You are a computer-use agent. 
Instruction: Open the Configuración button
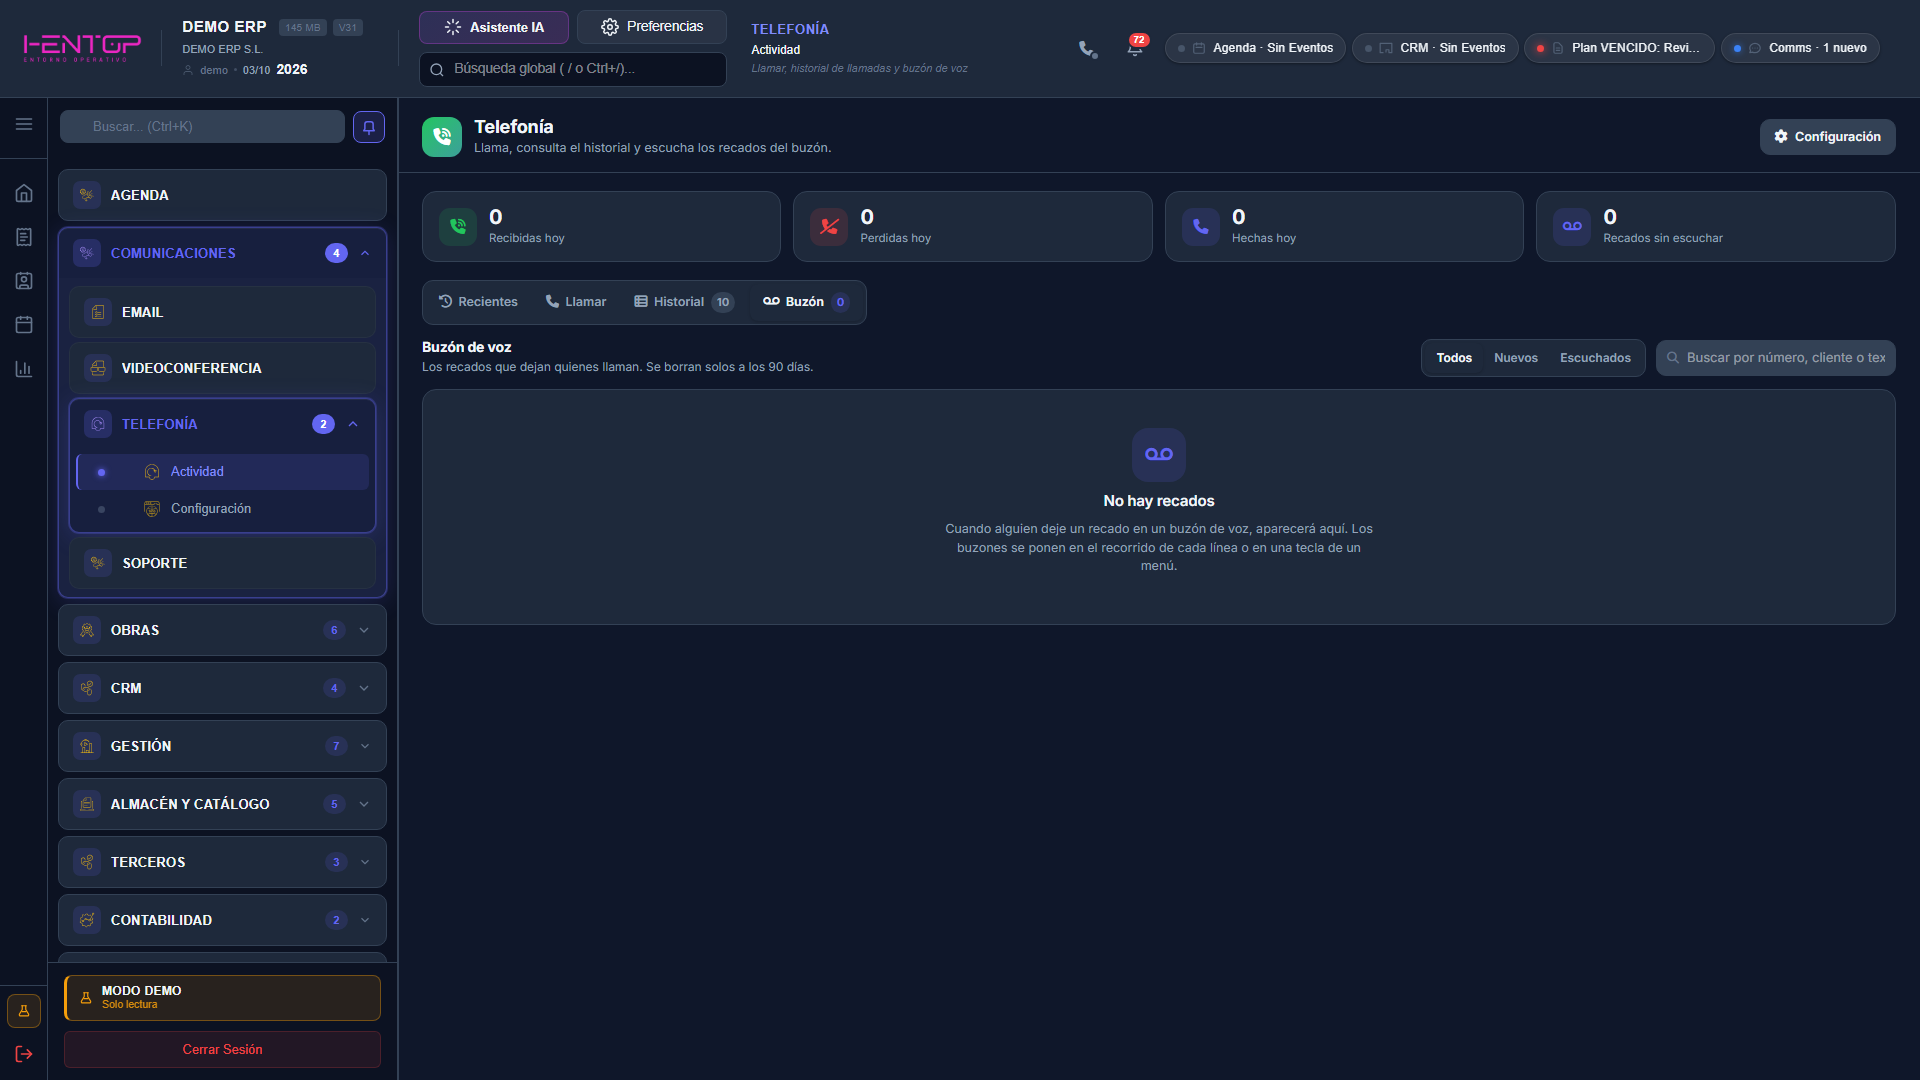pos(1827,137)
